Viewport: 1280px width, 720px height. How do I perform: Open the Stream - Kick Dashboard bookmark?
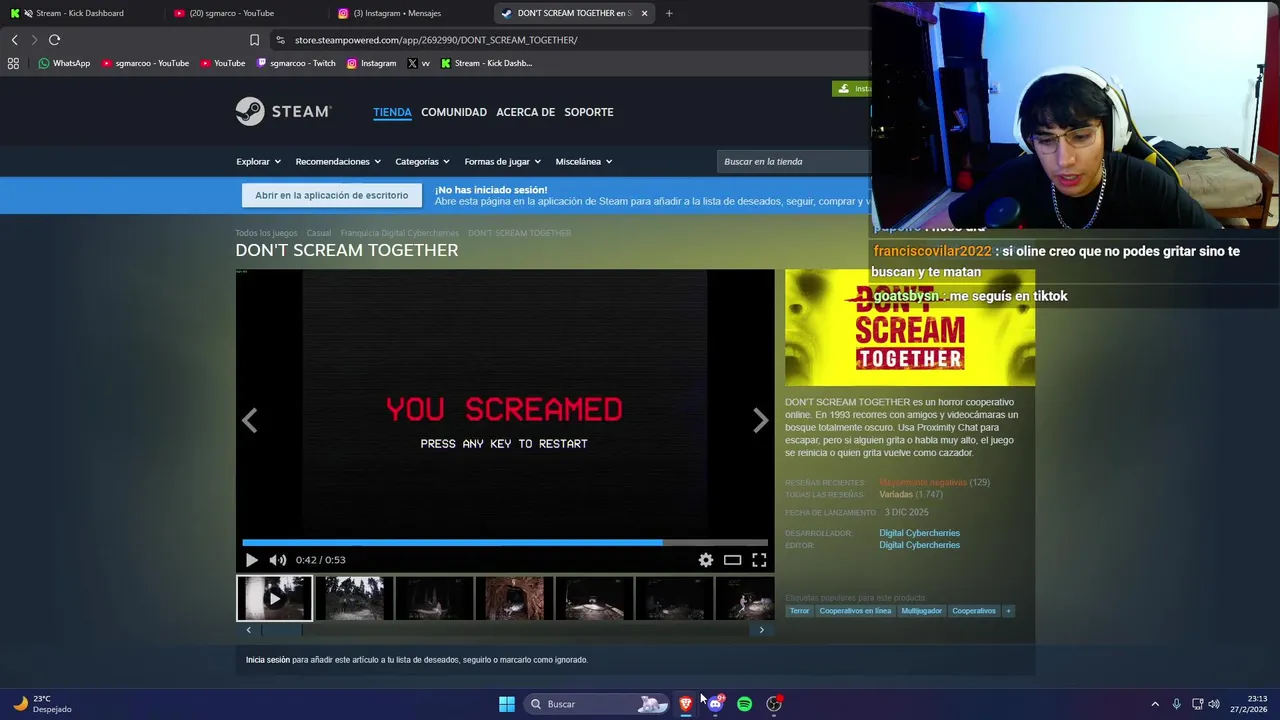pyautogui.click(x=486, y=63)
